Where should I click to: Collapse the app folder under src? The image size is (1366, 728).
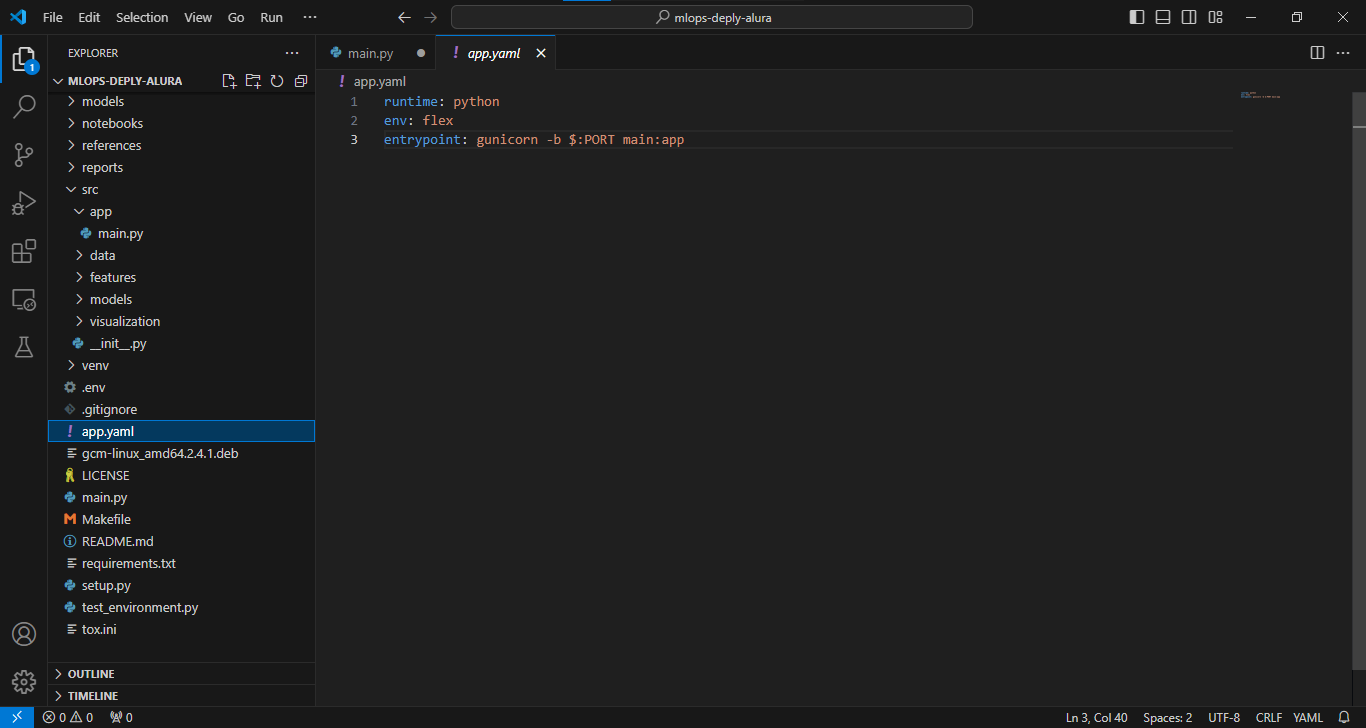[x=181, y=211]
